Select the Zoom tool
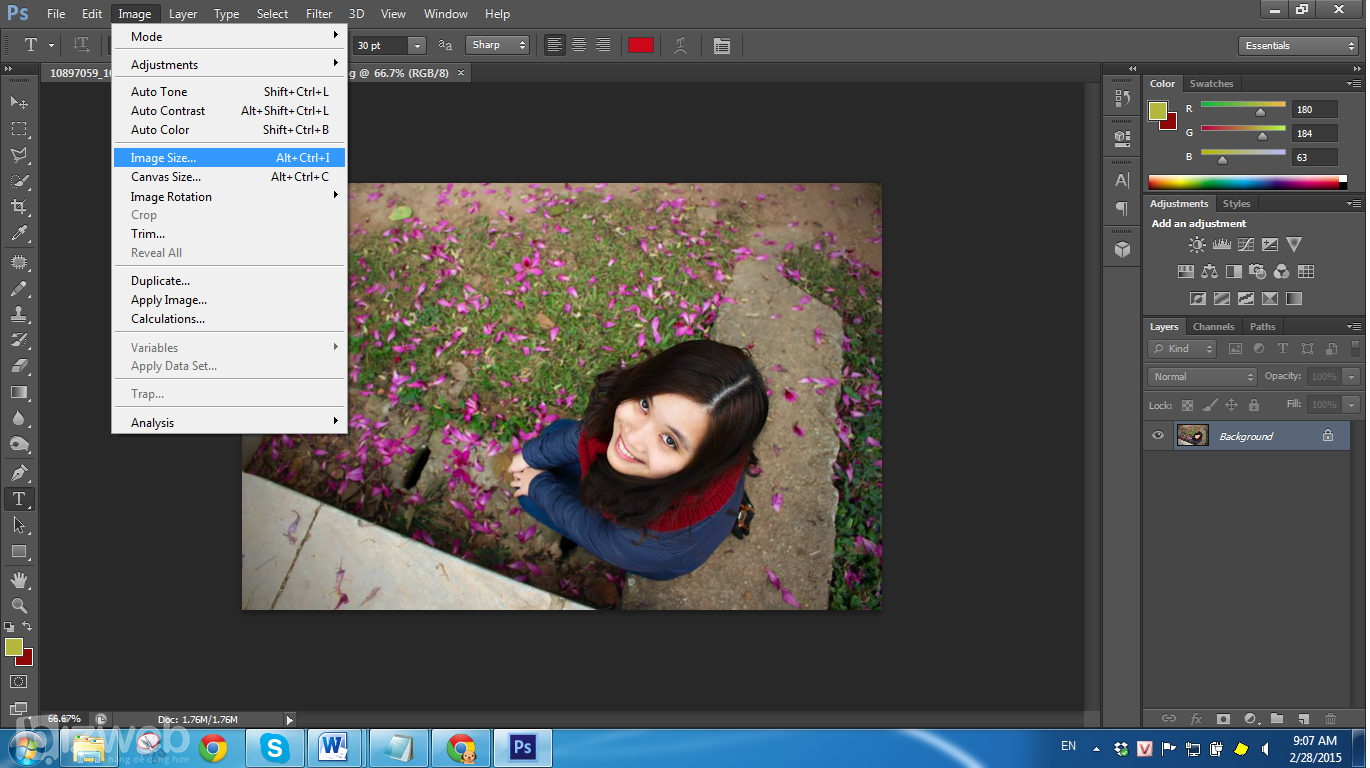The image size is (1370, 768). click(x=18, y=605)
